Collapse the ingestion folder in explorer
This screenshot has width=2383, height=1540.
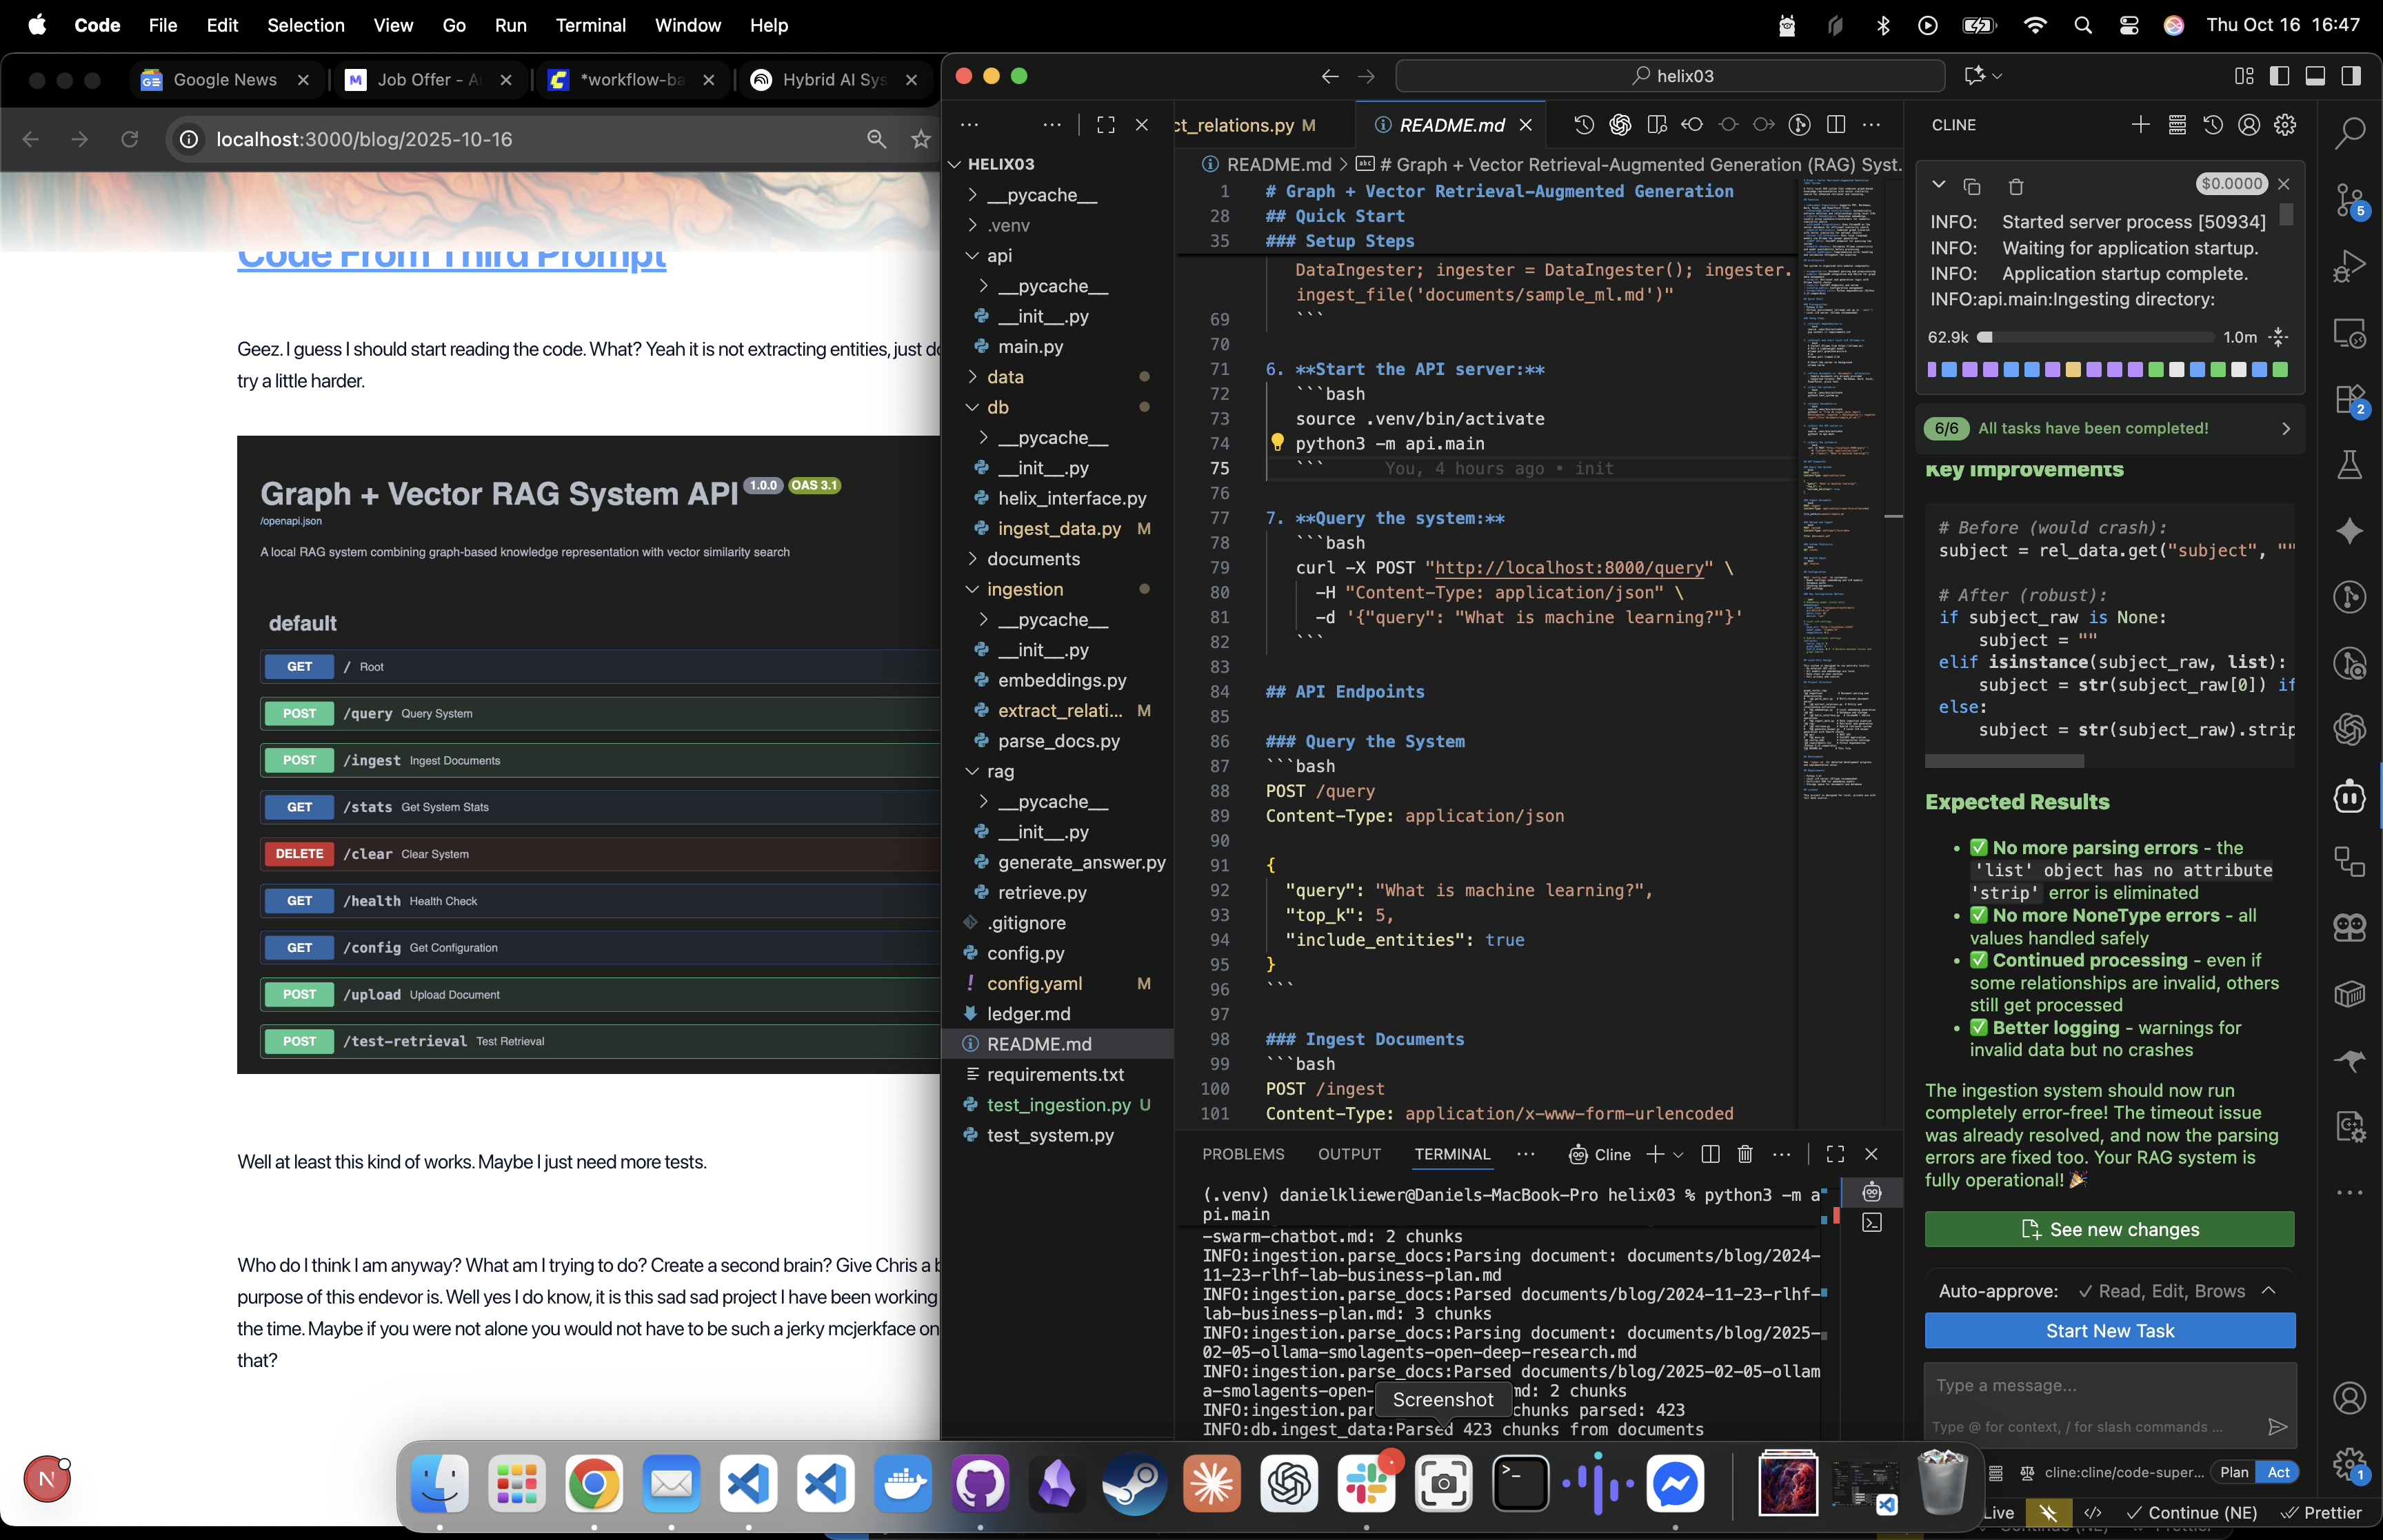(1024, 589)
